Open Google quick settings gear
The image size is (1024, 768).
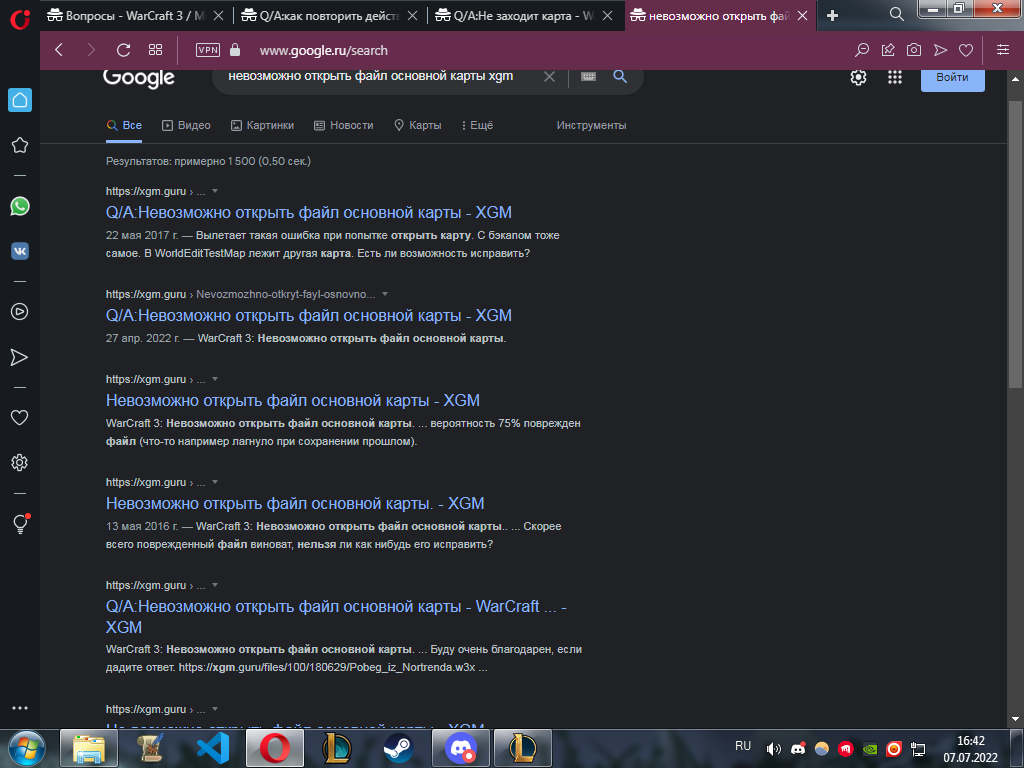[x=858, y=77]
